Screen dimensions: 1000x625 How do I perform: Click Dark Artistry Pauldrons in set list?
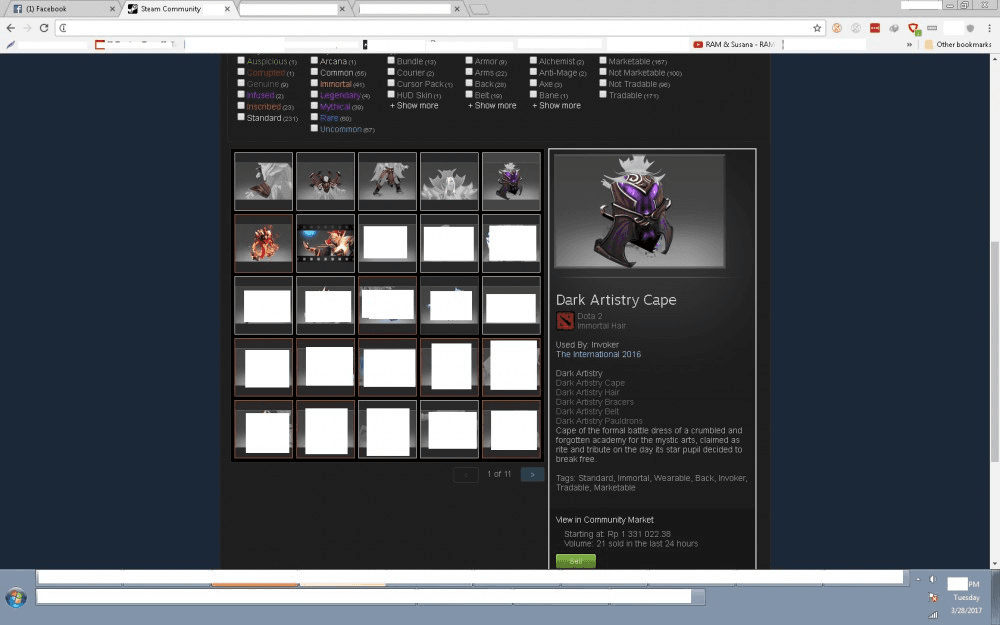point(599,422)
